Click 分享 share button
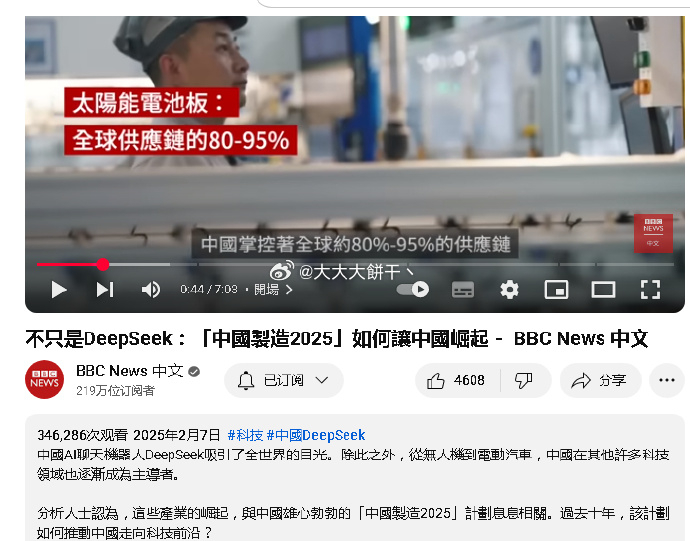The height and width of the screenshot is (541, 690). 600,380
